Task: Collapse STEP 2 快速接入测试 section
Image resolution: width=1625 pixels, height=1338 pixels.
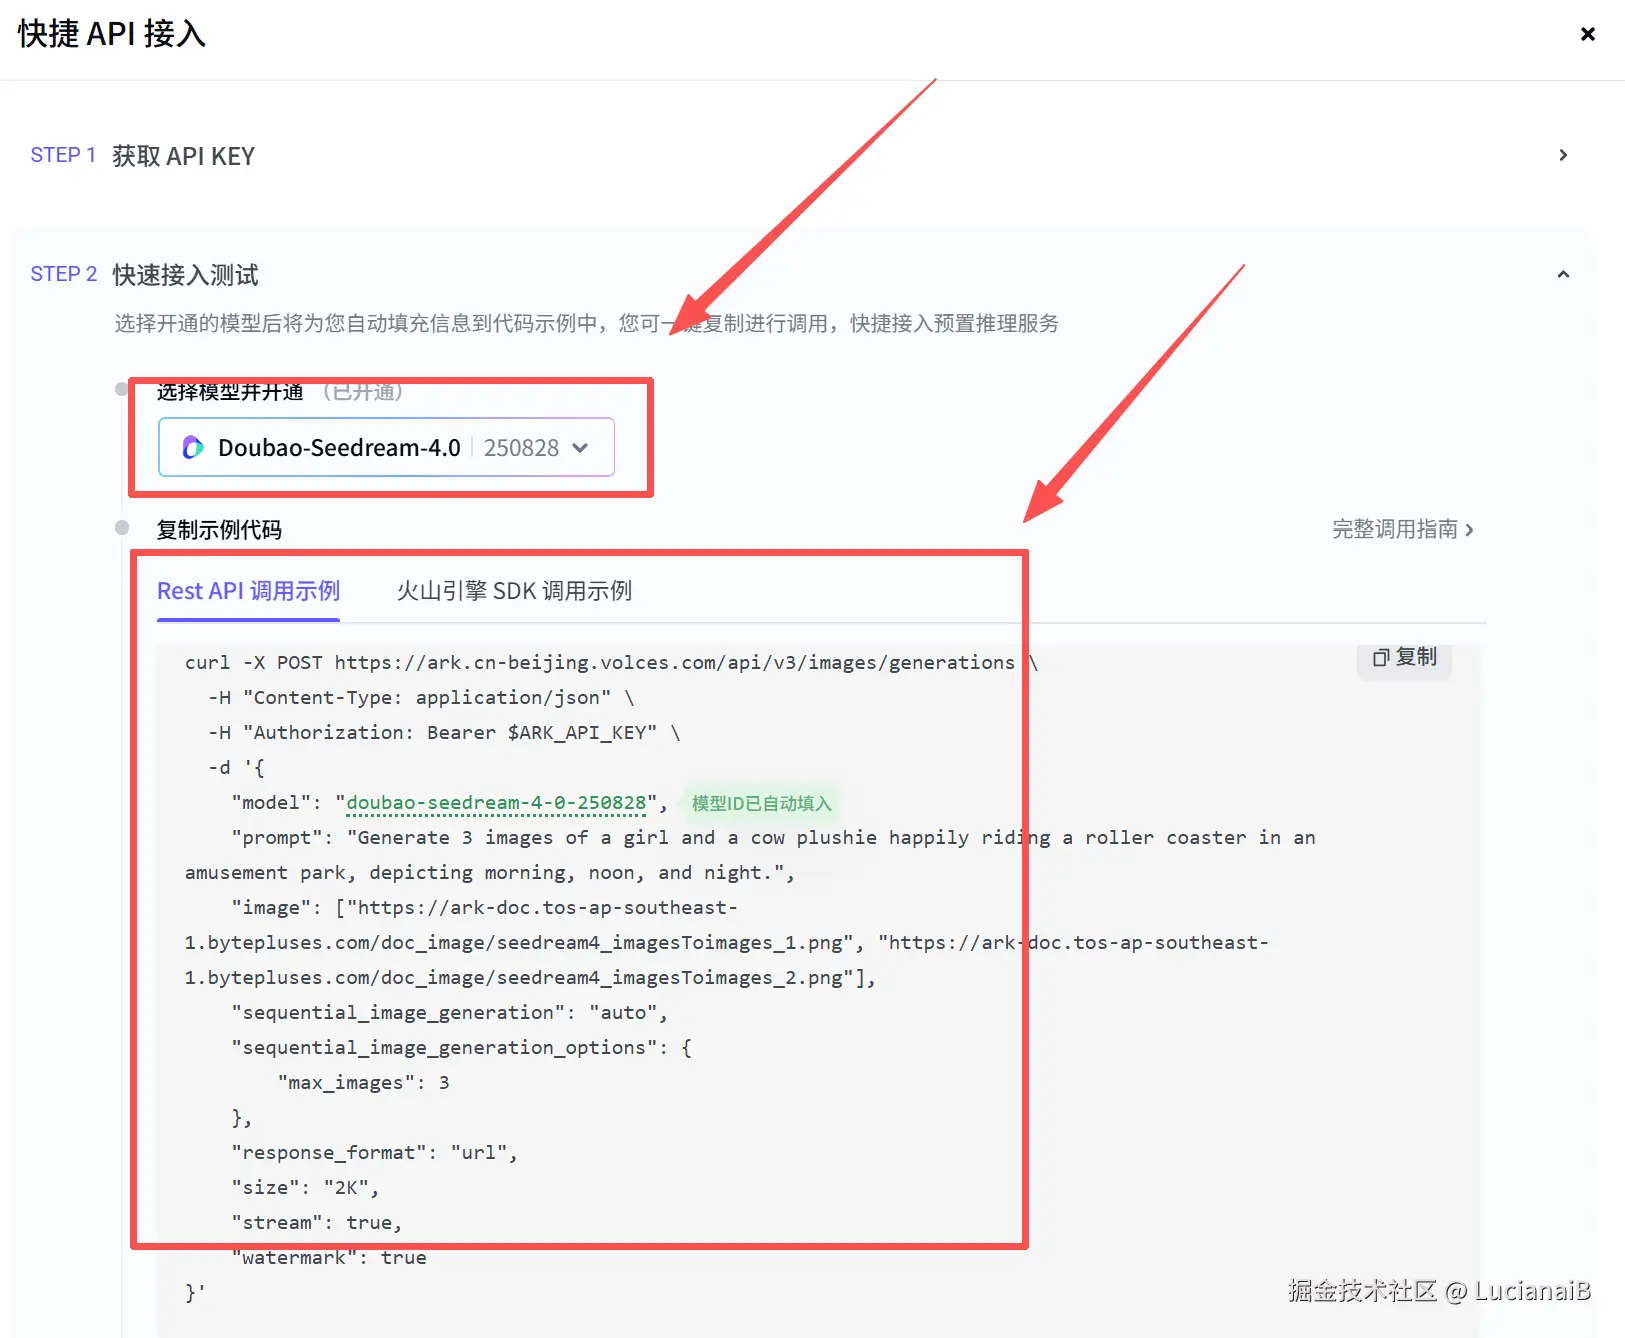Action: click(x=1563, y=274)
